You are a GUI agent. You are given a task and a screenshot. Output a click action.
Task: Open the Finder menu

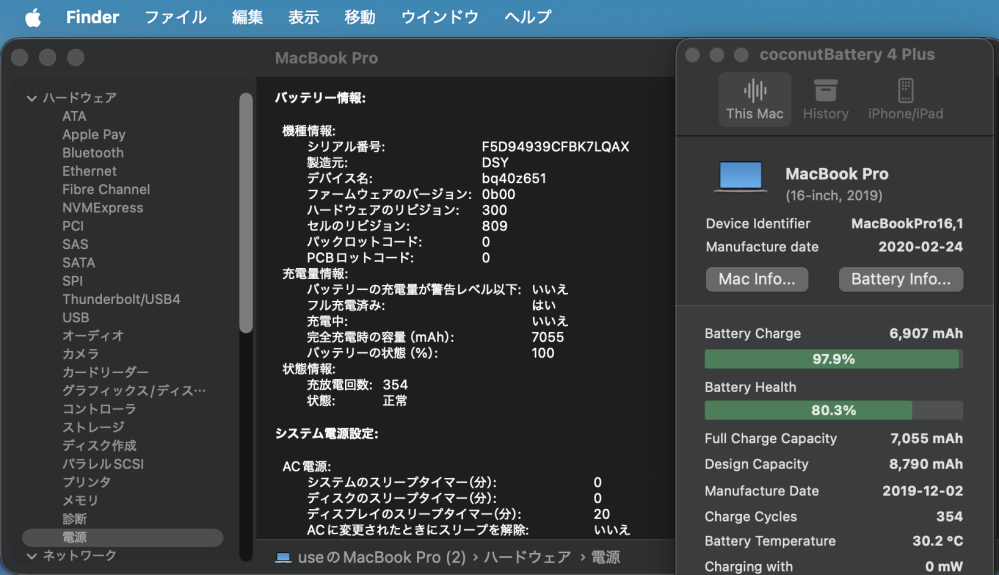[x=92, y=17]
